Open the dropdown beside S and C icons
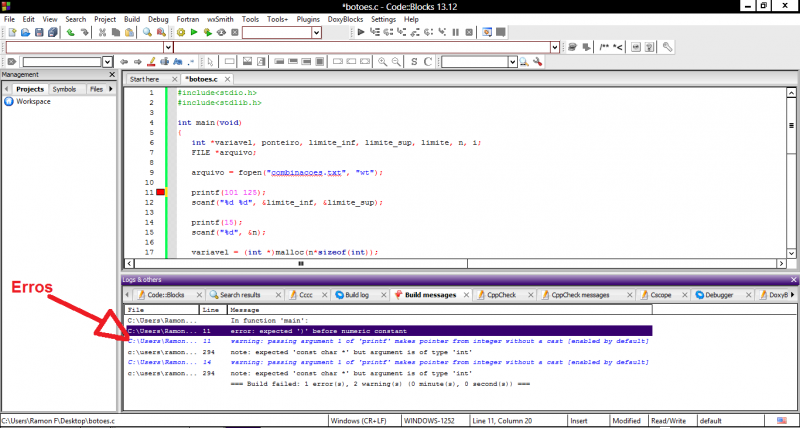This screenshot has height=428, width=800. (x=513, y=62)
